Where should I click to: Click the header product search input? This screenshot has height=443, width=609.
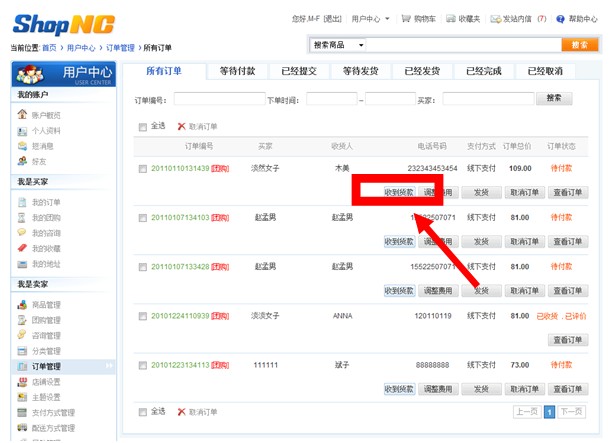464,45
